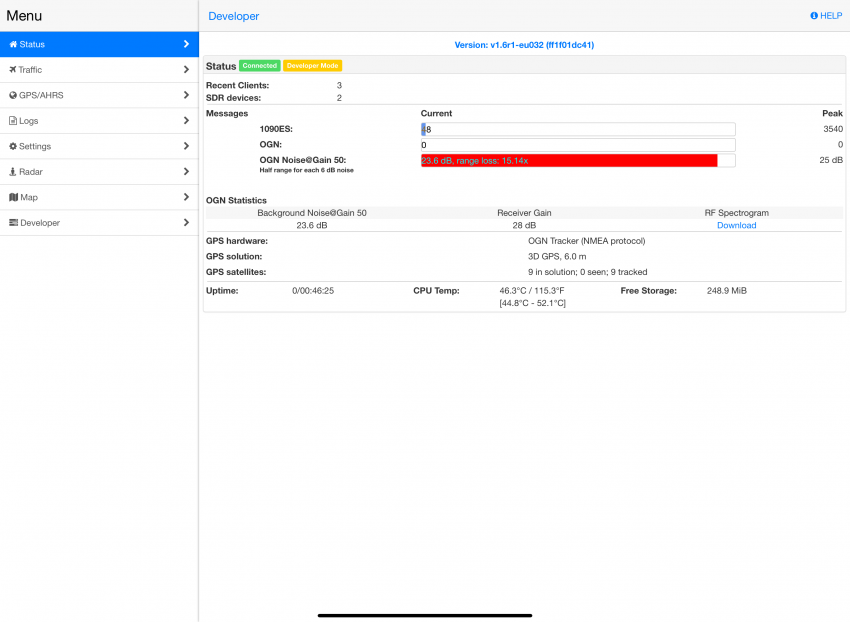Screen dimensions: 850x622
Task: Click the red OGN Noise progress bar
Action: click(568, 160)
